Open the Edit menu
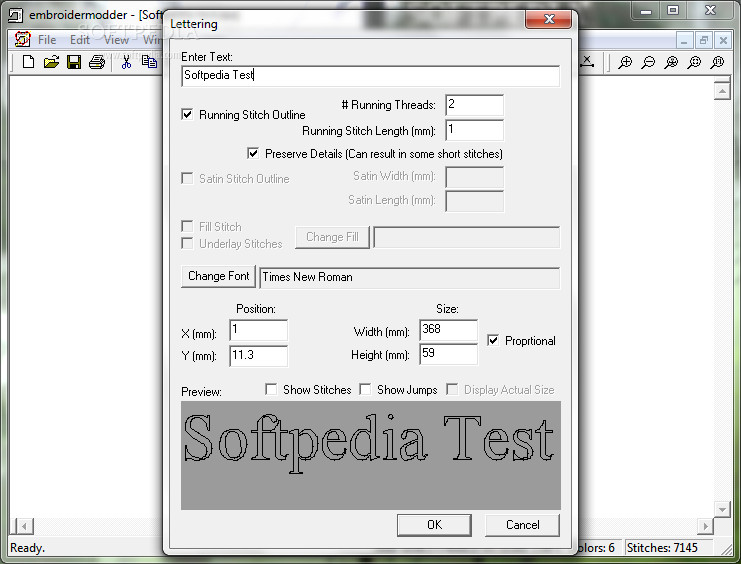 coord(79,40)
